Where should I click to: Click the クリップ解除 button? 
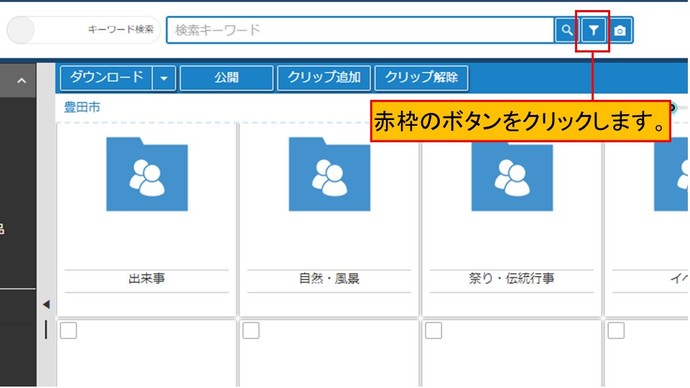coord(421,78)
